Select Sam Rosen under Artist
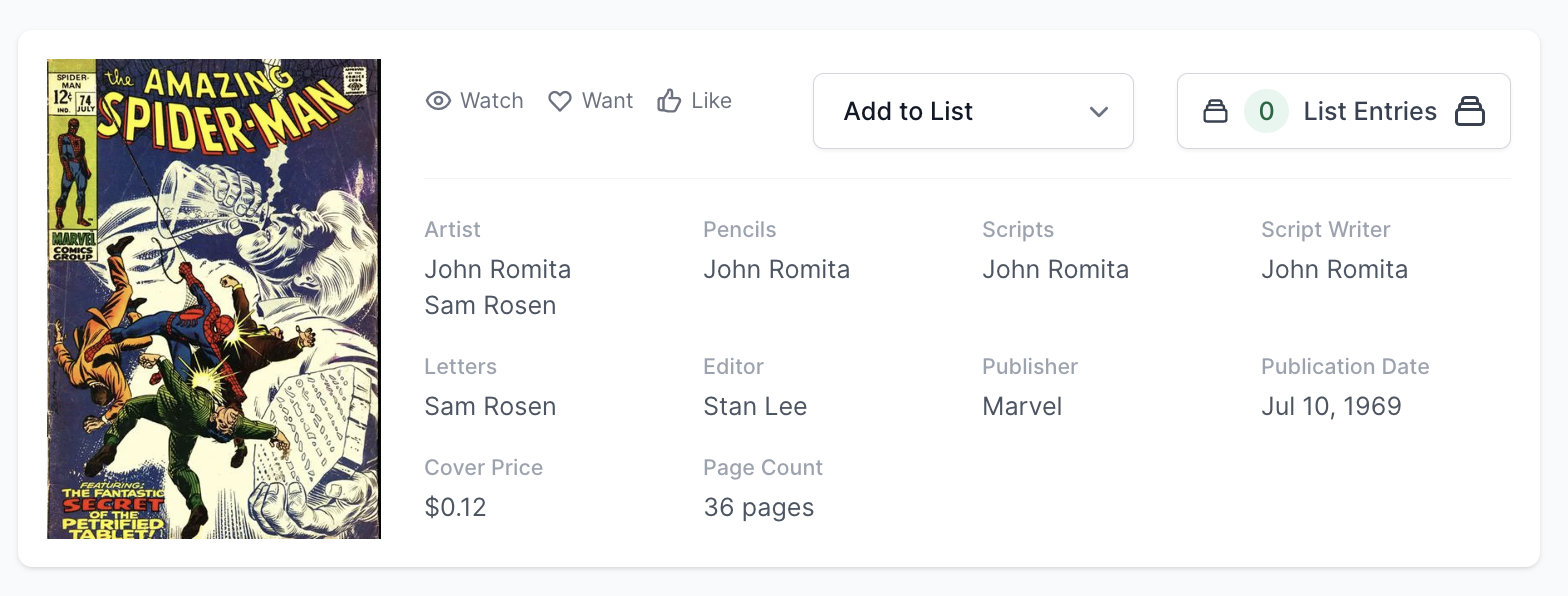The image size is (1568, 596). point(490,306)
